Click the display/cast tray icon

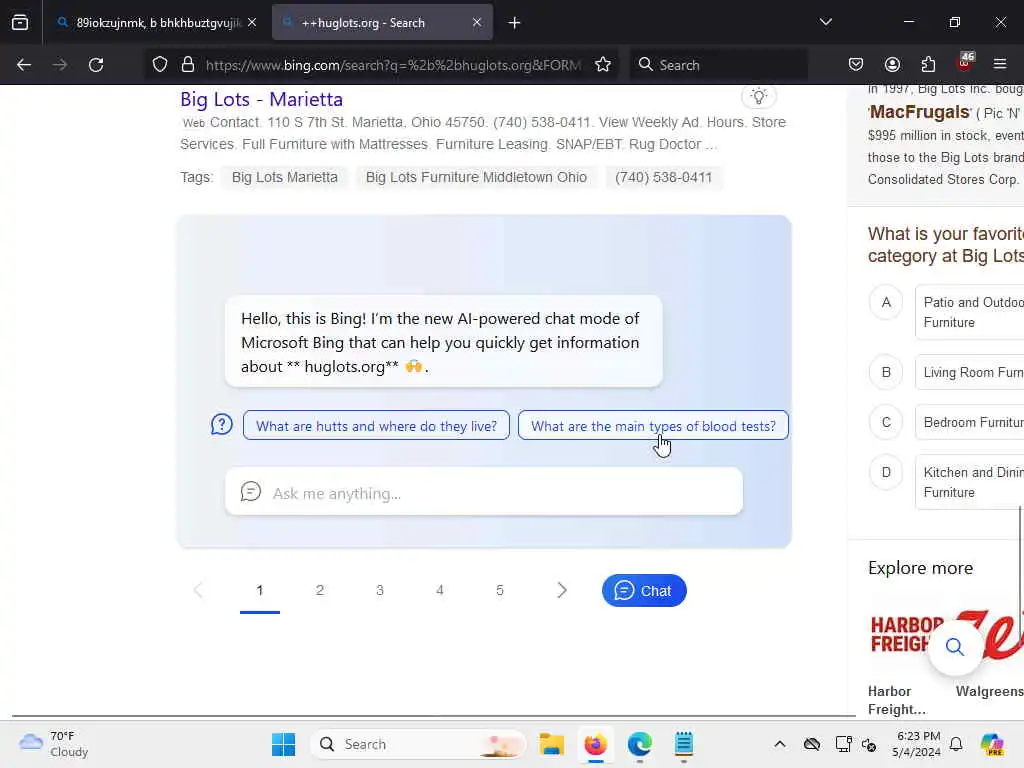click(x=843, y=744)
